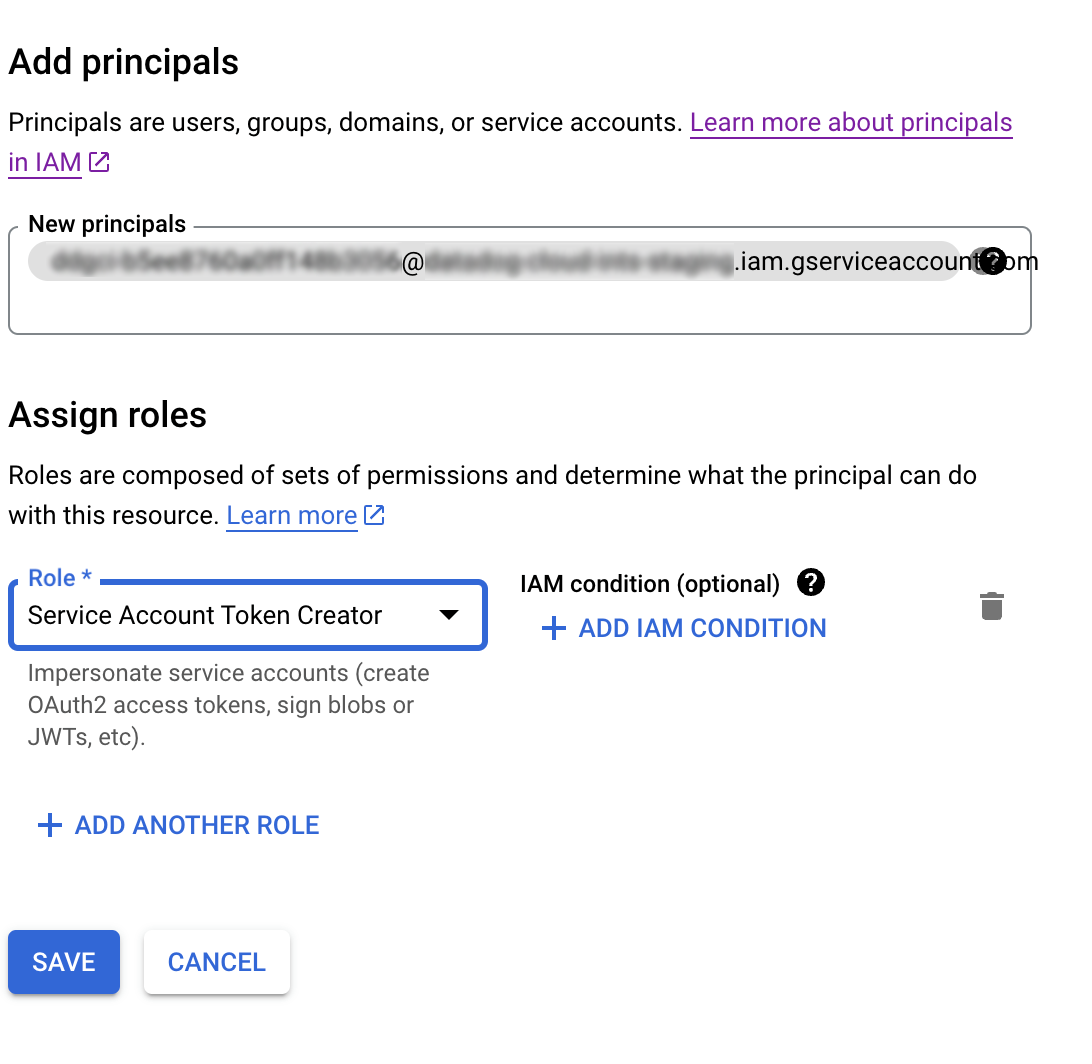Click role description text about impersonating accounts

point(228,705)
